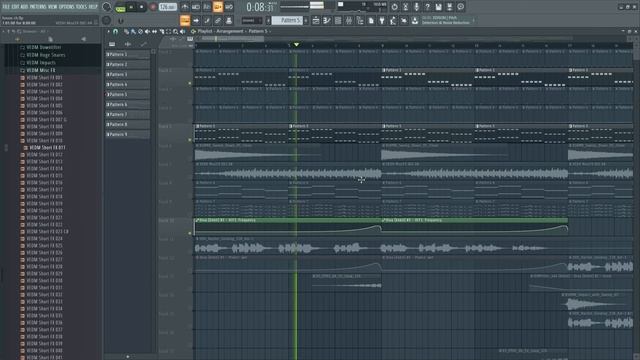Open the FILE menu

point(6,7)
